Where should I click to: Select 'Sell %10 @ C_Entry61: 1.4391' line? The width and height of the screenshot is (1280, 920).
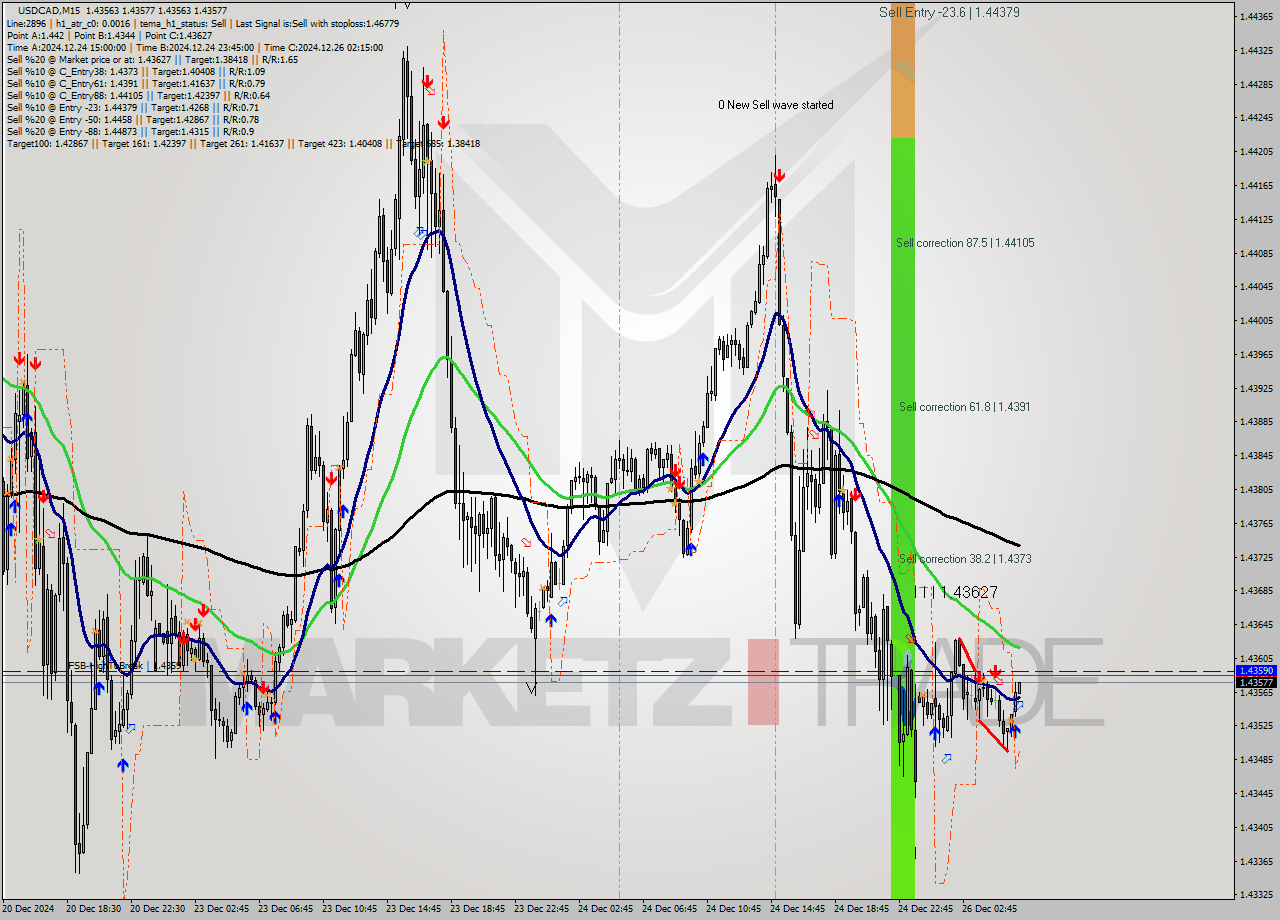pyautogui.click(x=135, y=84)
